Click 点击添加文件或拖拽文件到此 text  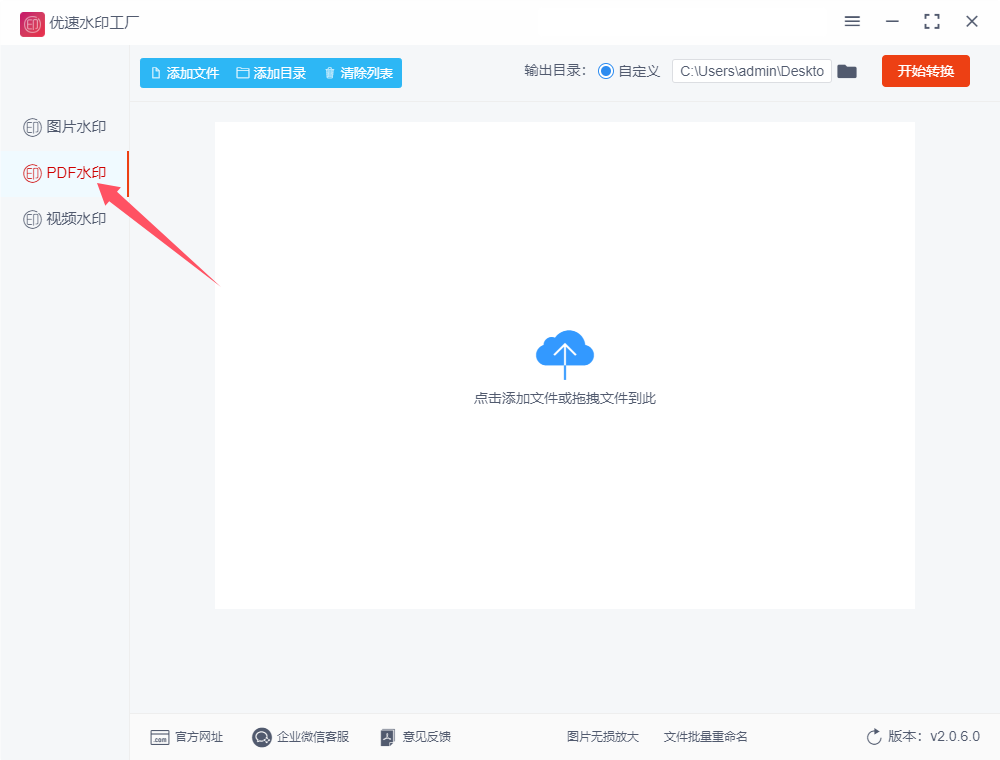tap(564, 398)
